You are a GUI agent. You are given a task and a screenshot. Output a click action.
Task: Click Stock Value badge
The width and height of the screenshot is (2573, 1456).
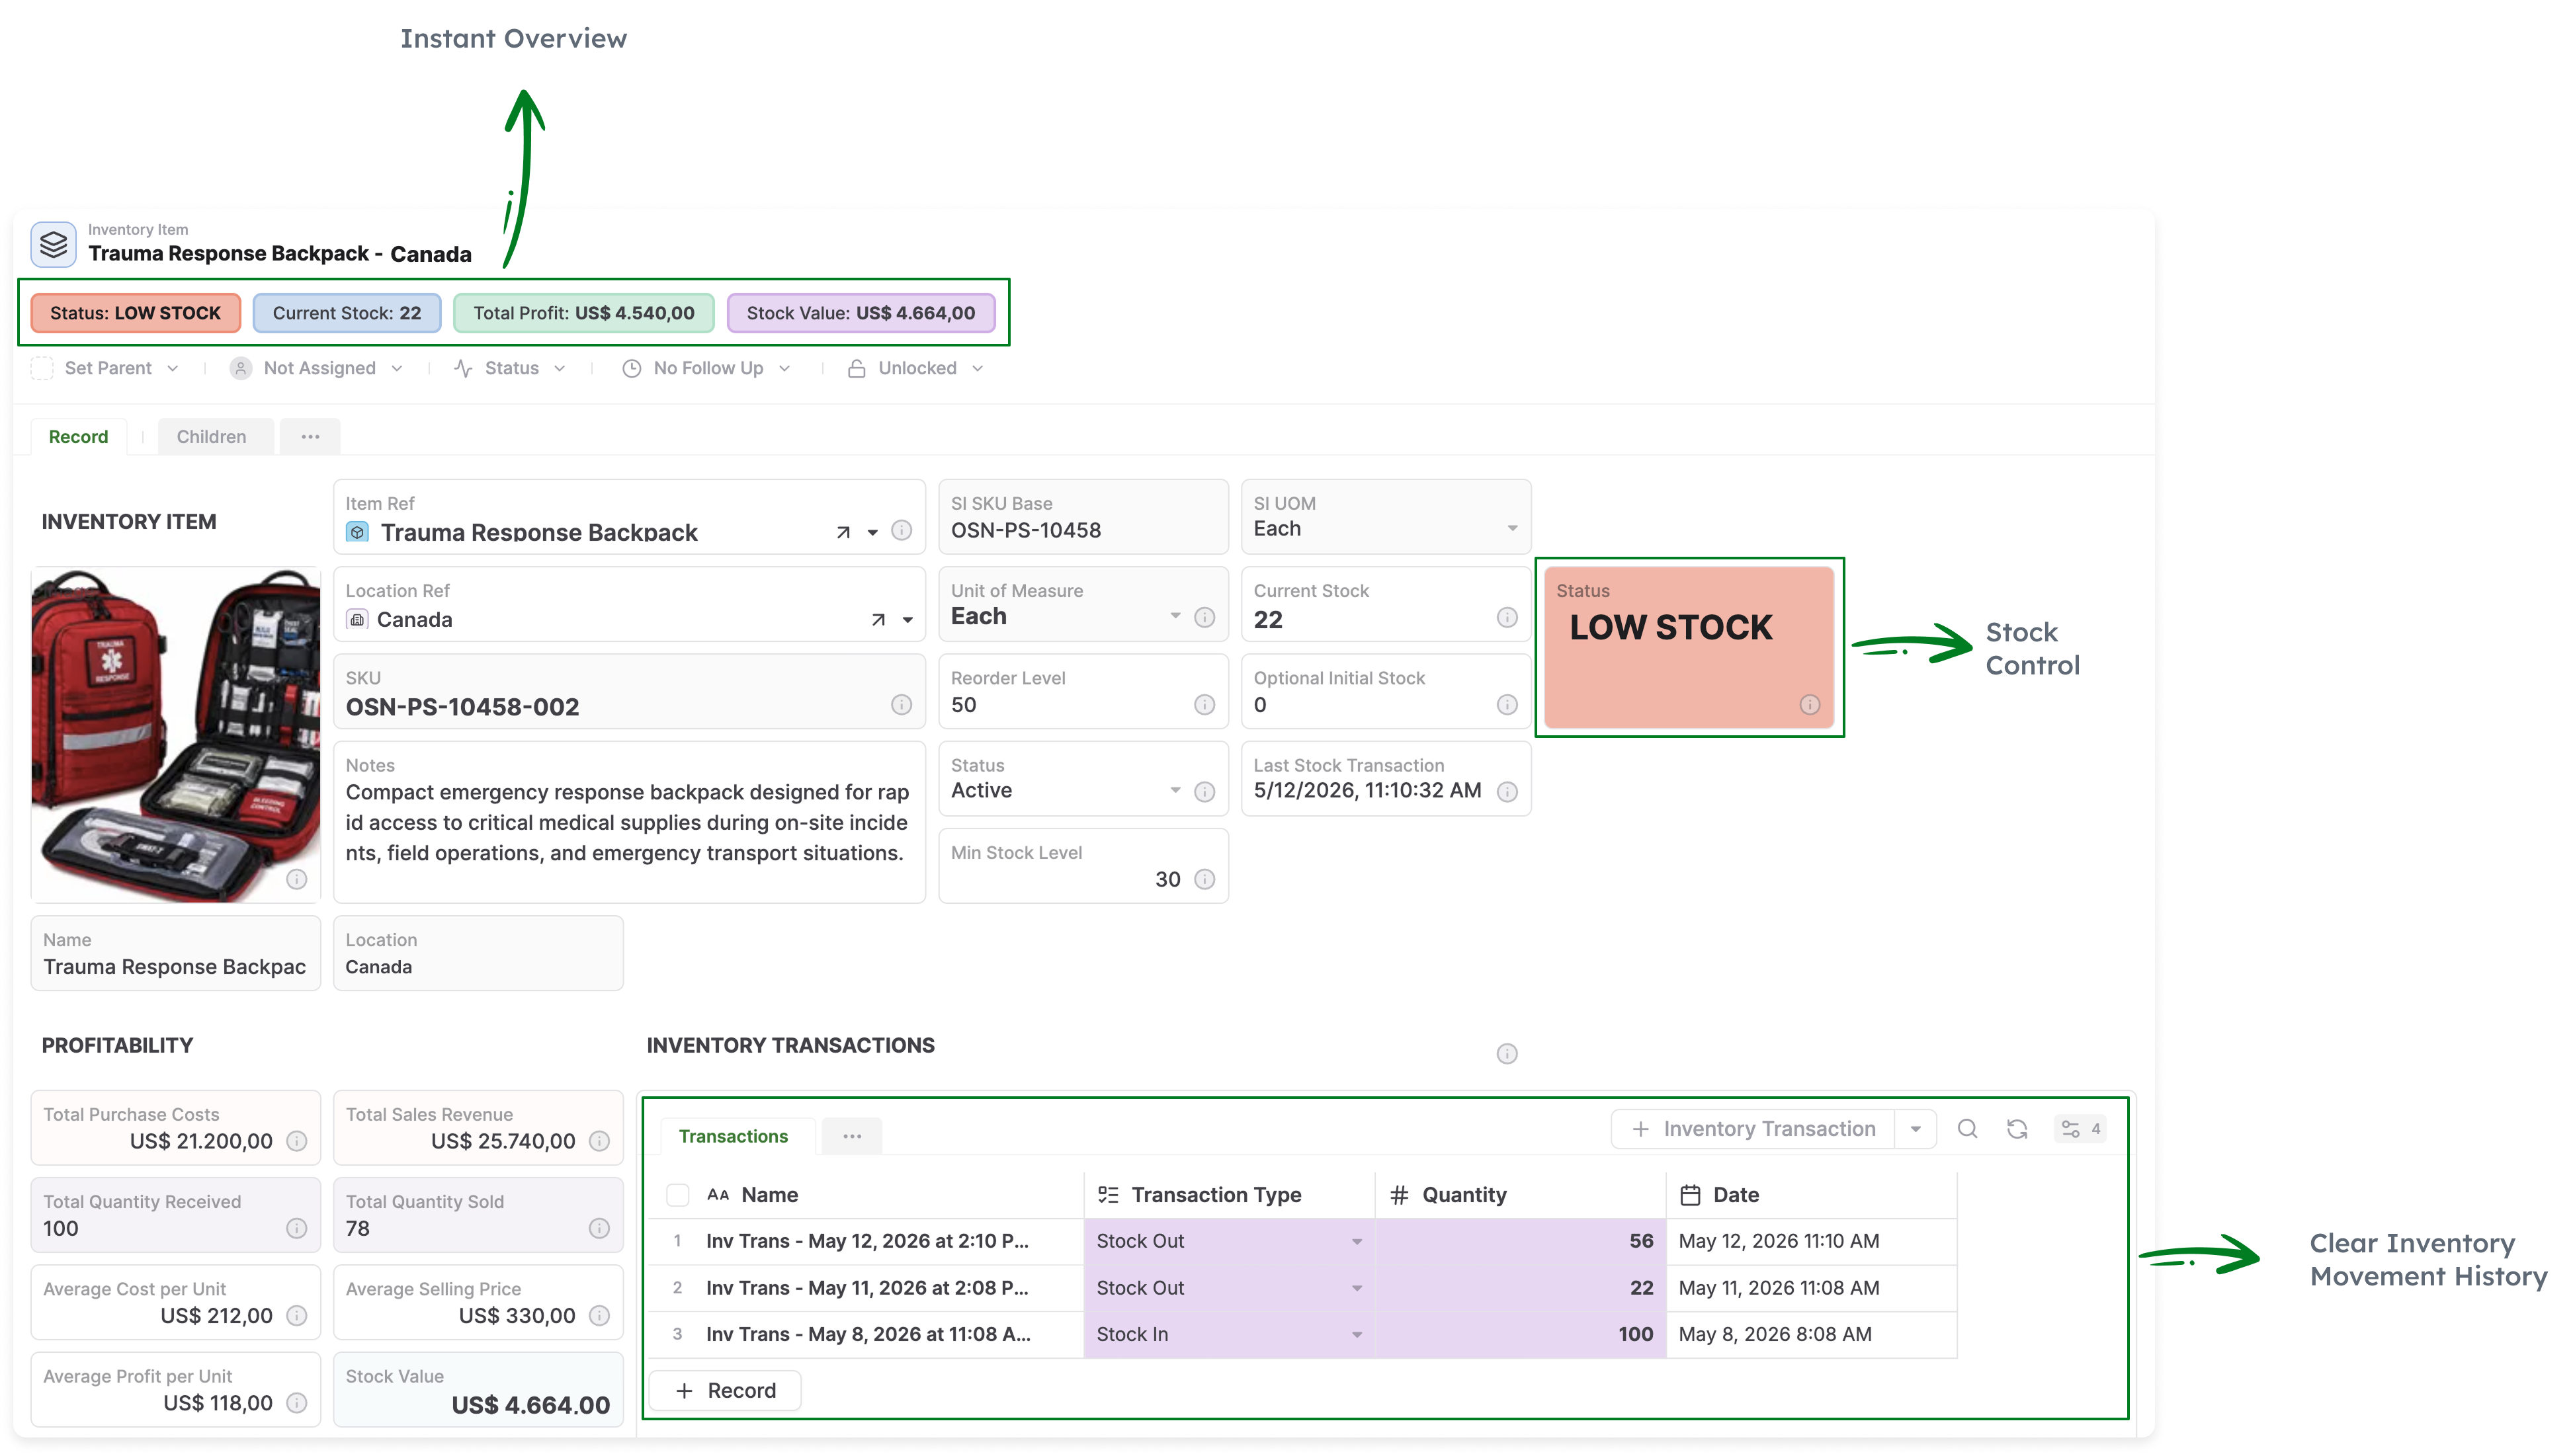[860, 313]
